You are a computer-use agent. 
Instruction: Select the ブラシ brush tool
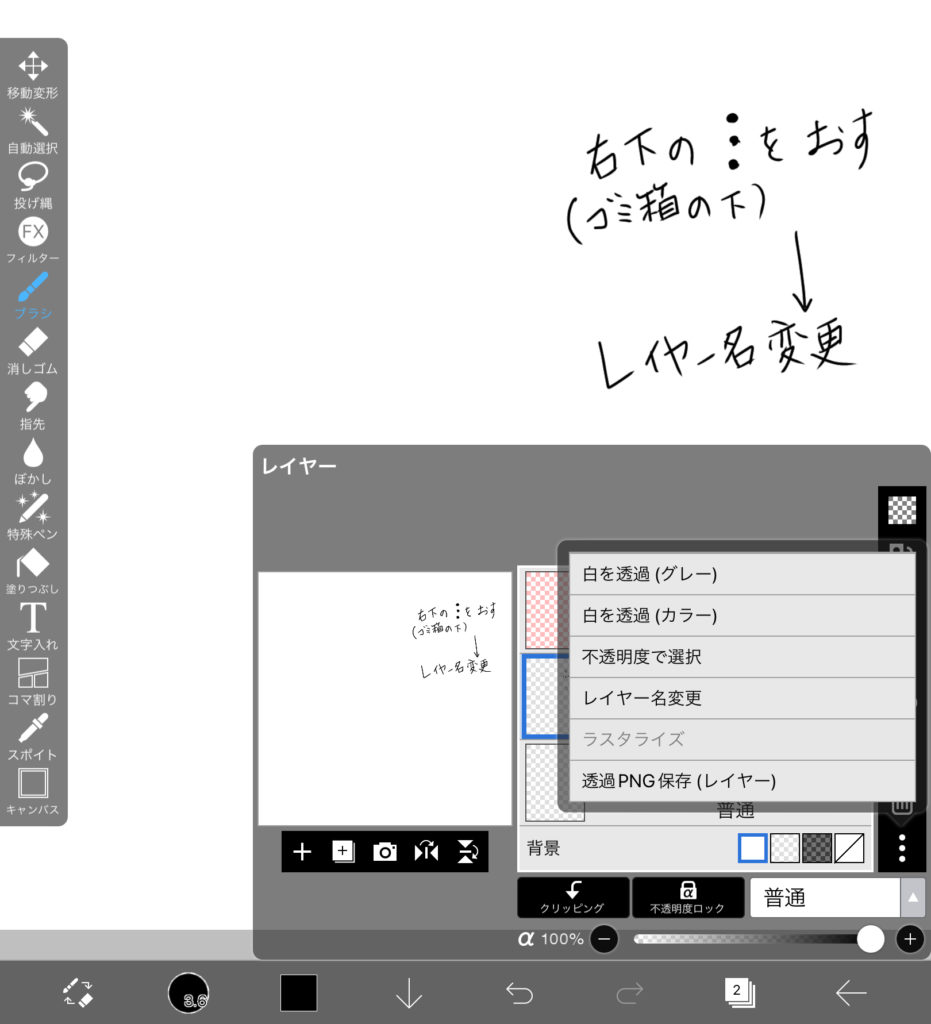click(x=33, y=296)
